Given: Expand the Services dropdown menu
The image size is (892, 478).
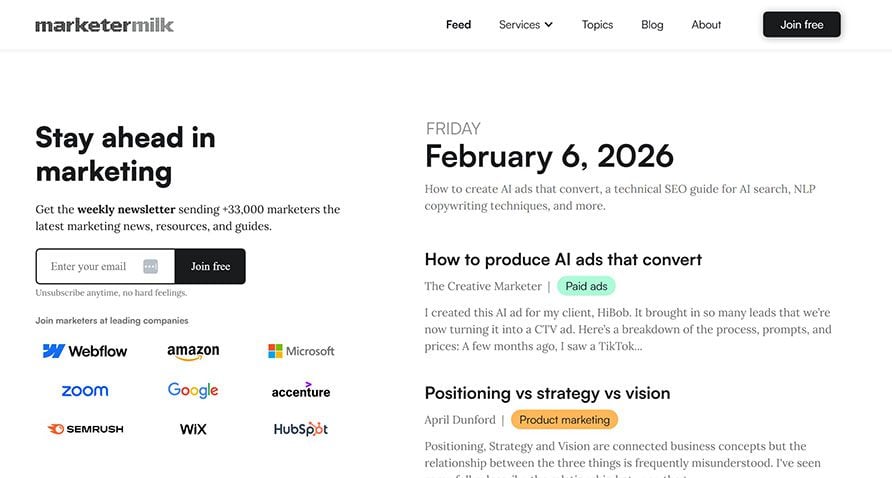Looking at the screenshot, I should click(x=526, y=25).
